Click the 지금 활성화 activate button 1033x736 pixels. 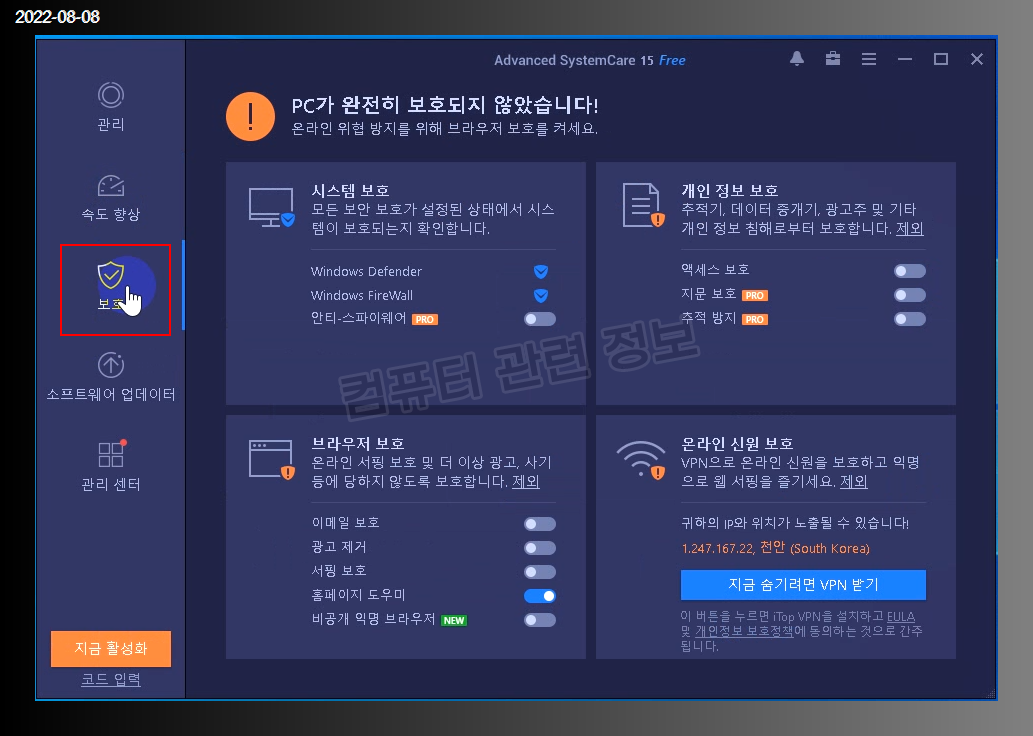111,648
